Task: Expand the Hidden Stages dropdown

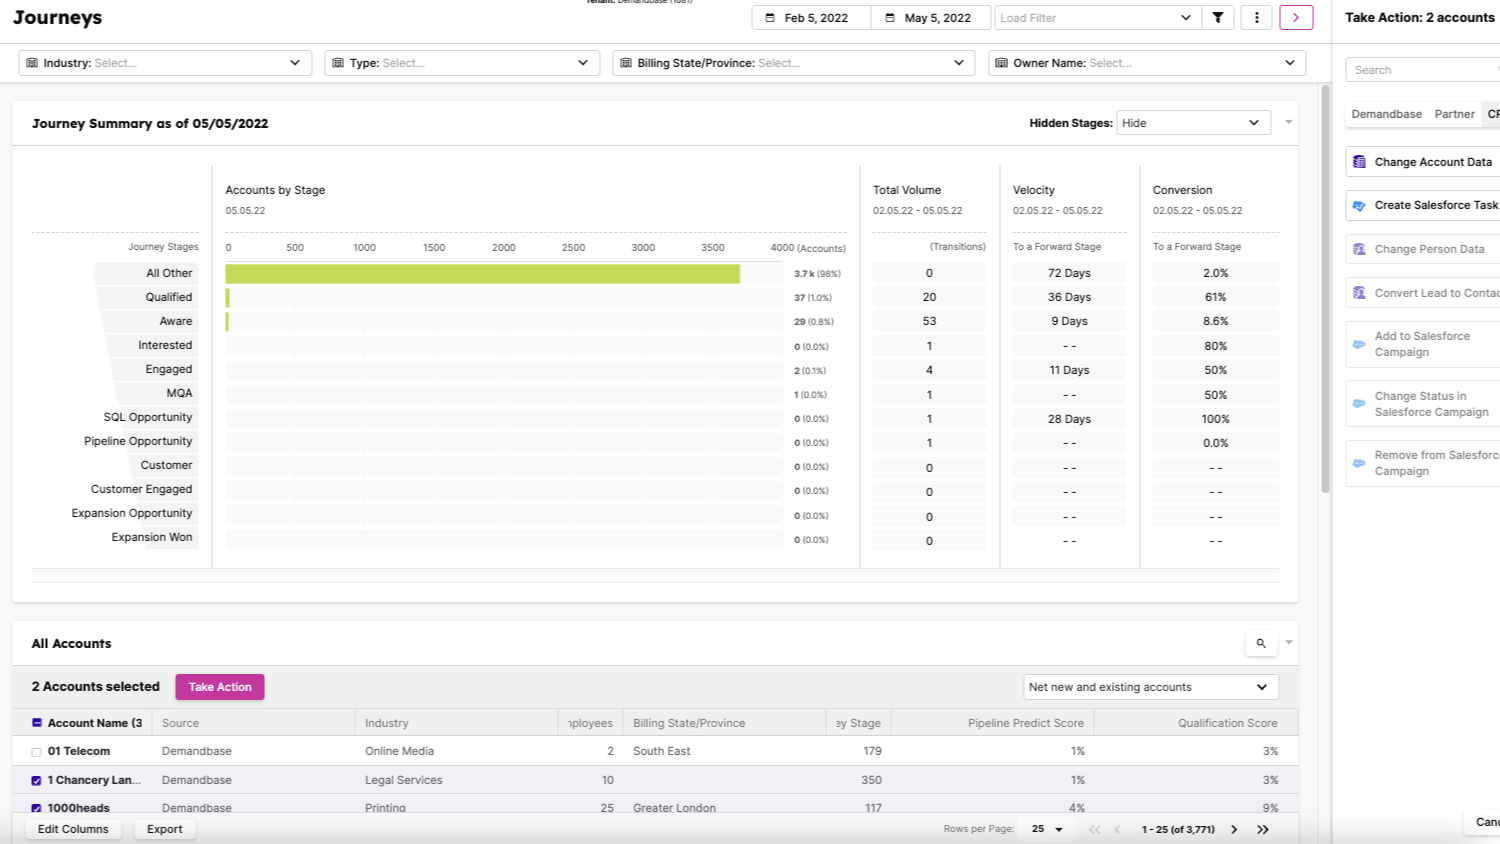Action: pos(1192,123)
